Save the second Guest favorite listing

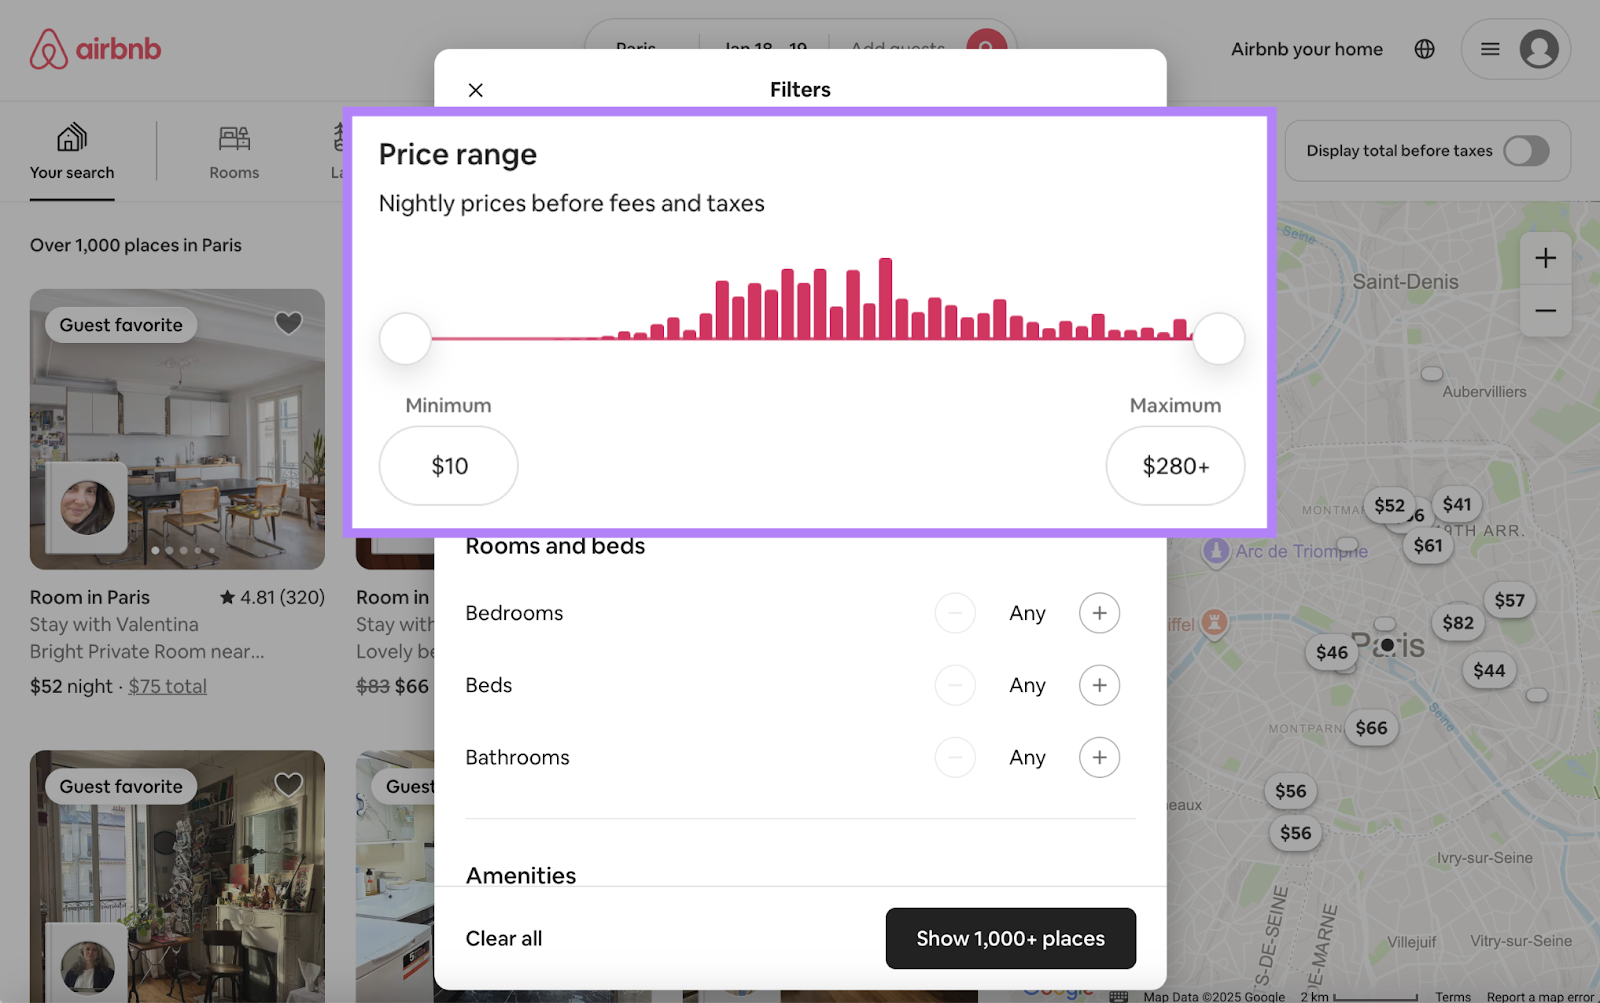pyautogui.click(x=288, y=785)
